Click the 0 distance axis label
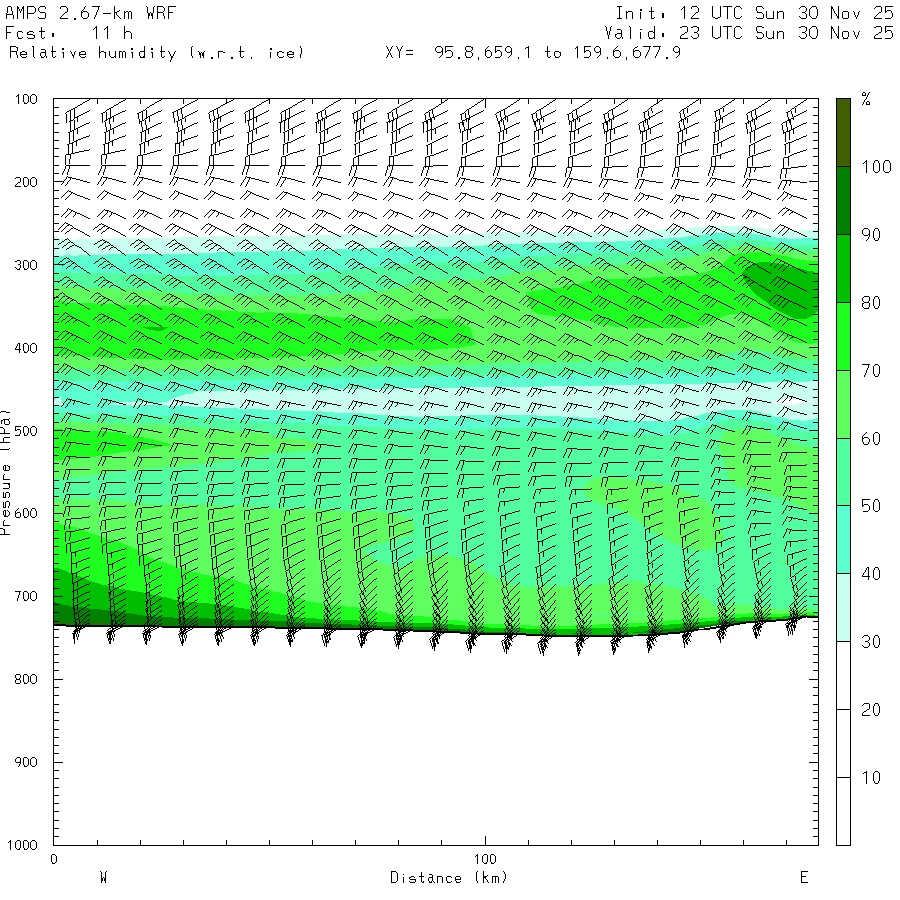Image resolution: width=900 pixels, height=900 pixels. point(54,859)
